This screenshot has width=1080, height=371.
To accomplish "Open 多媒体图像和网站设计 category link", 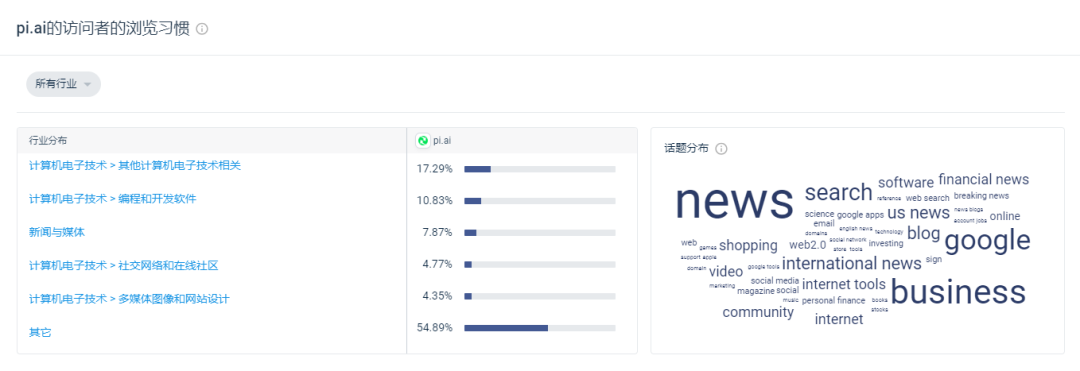I will (129, 299).
